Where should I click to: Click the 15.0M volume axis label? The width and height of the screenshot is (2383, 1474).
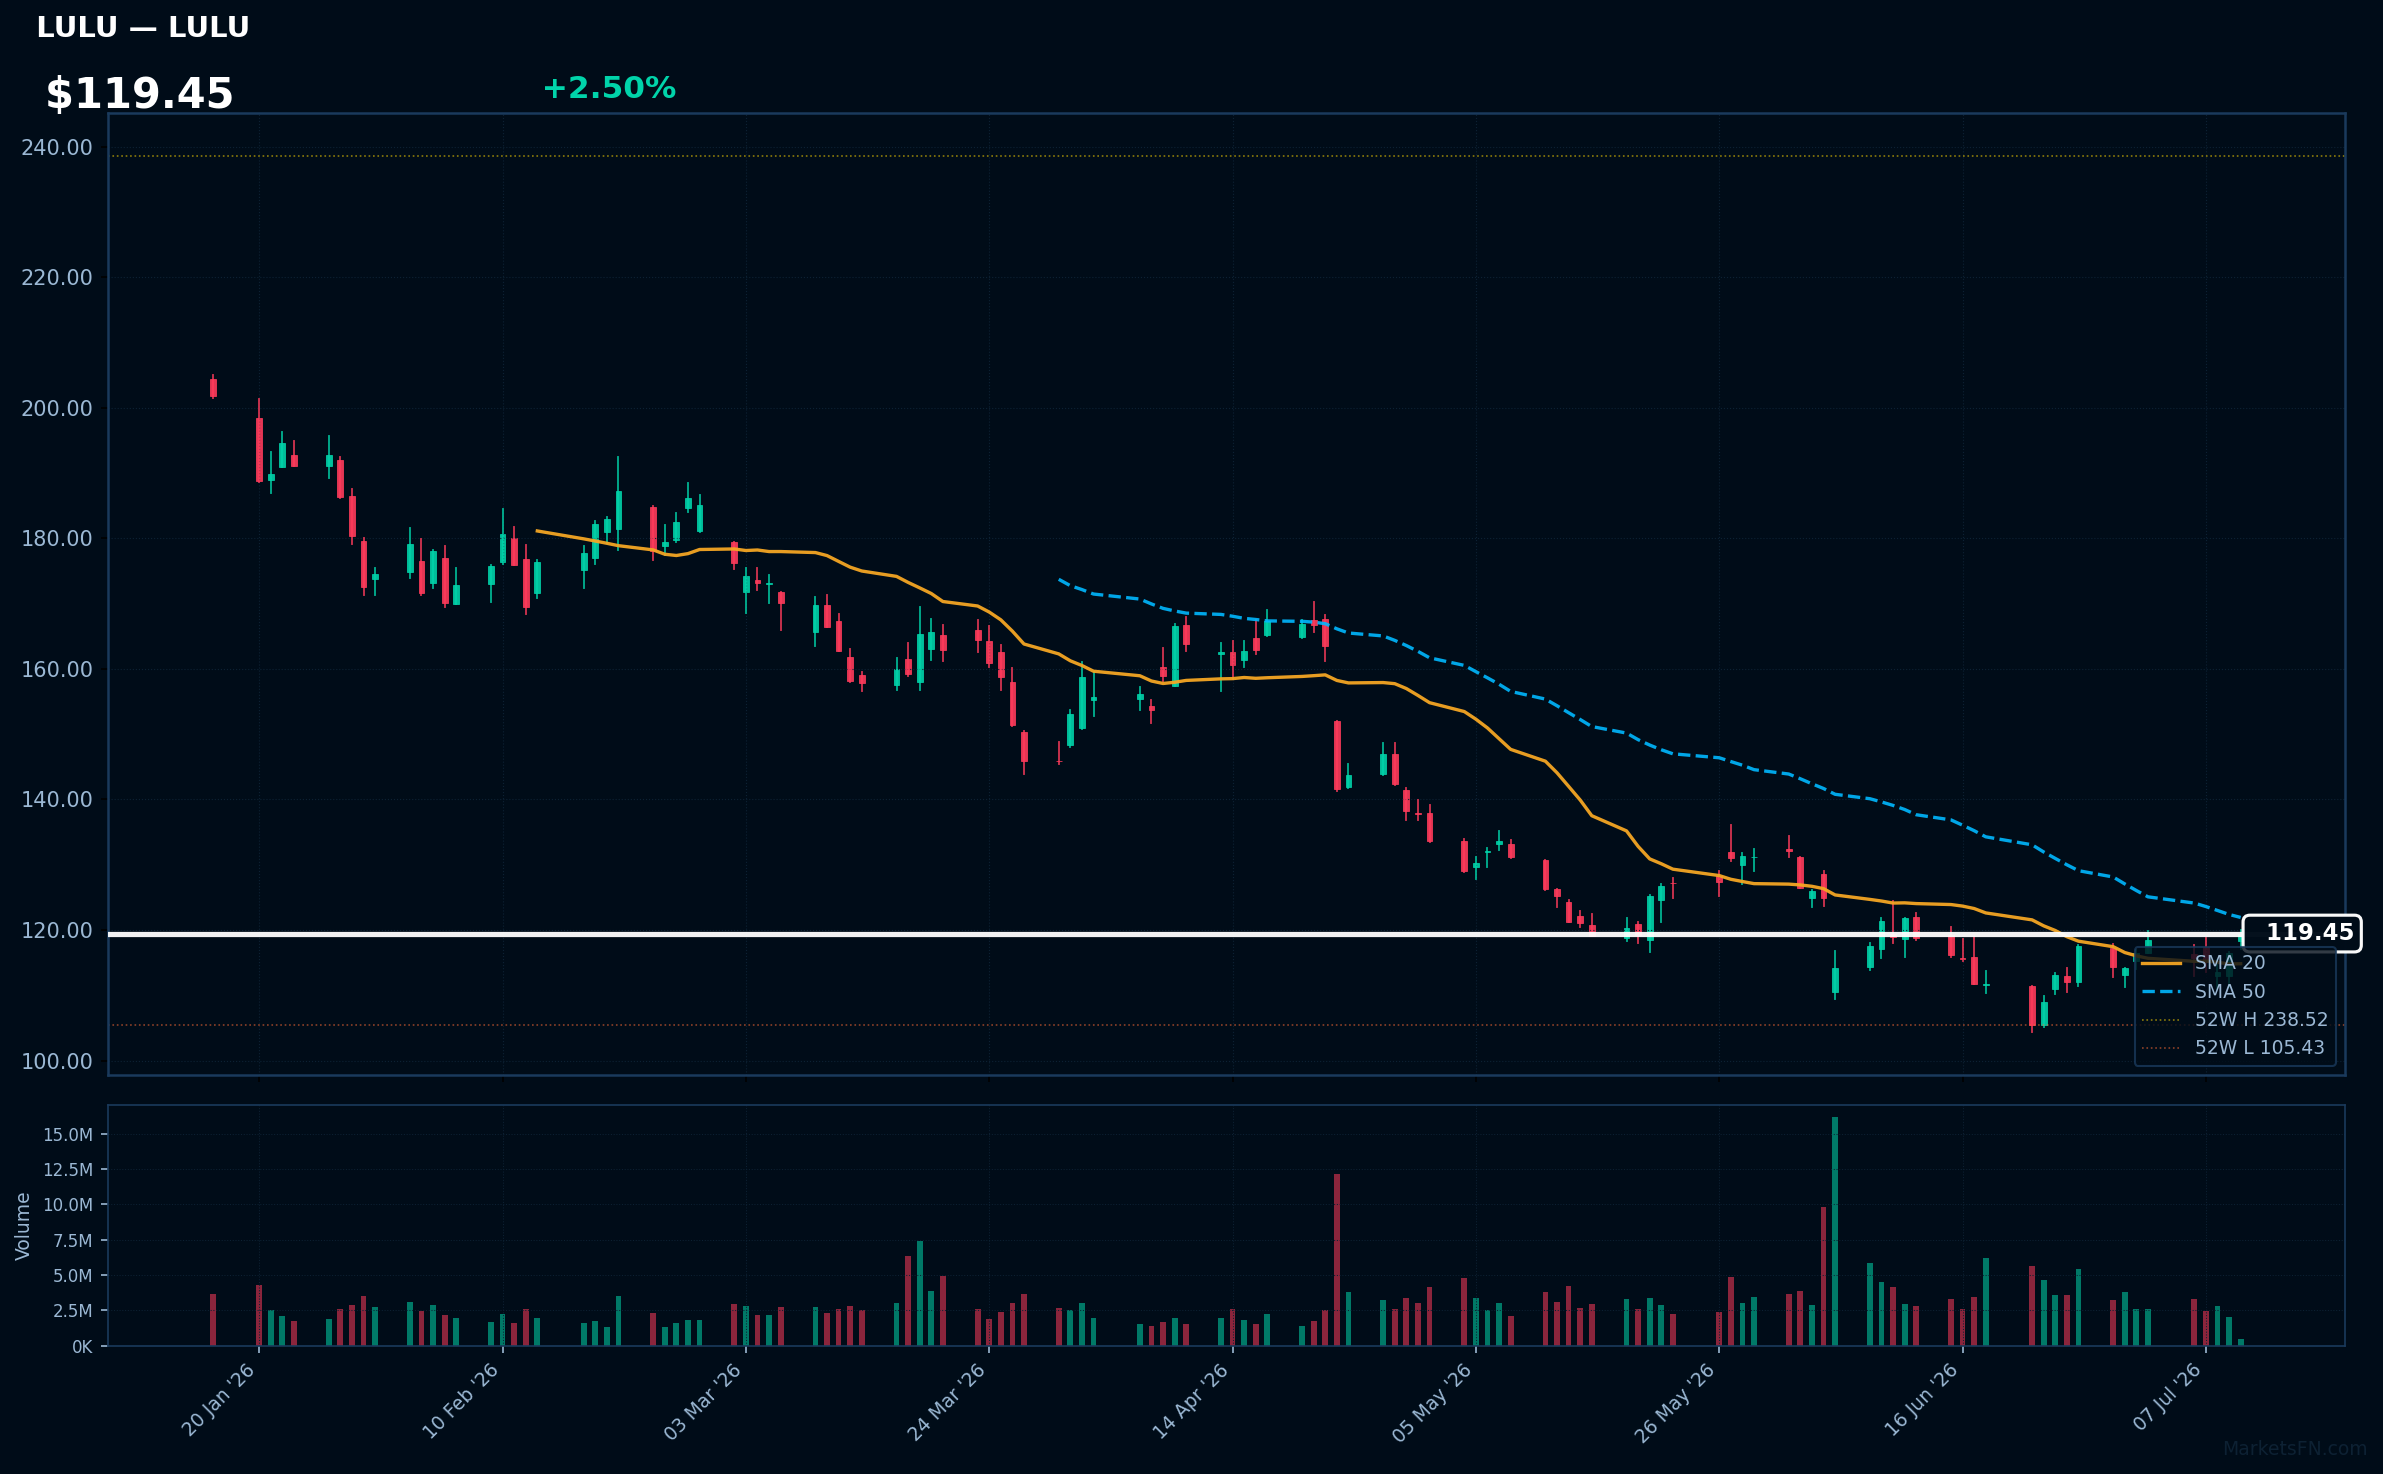(68, 1135)
